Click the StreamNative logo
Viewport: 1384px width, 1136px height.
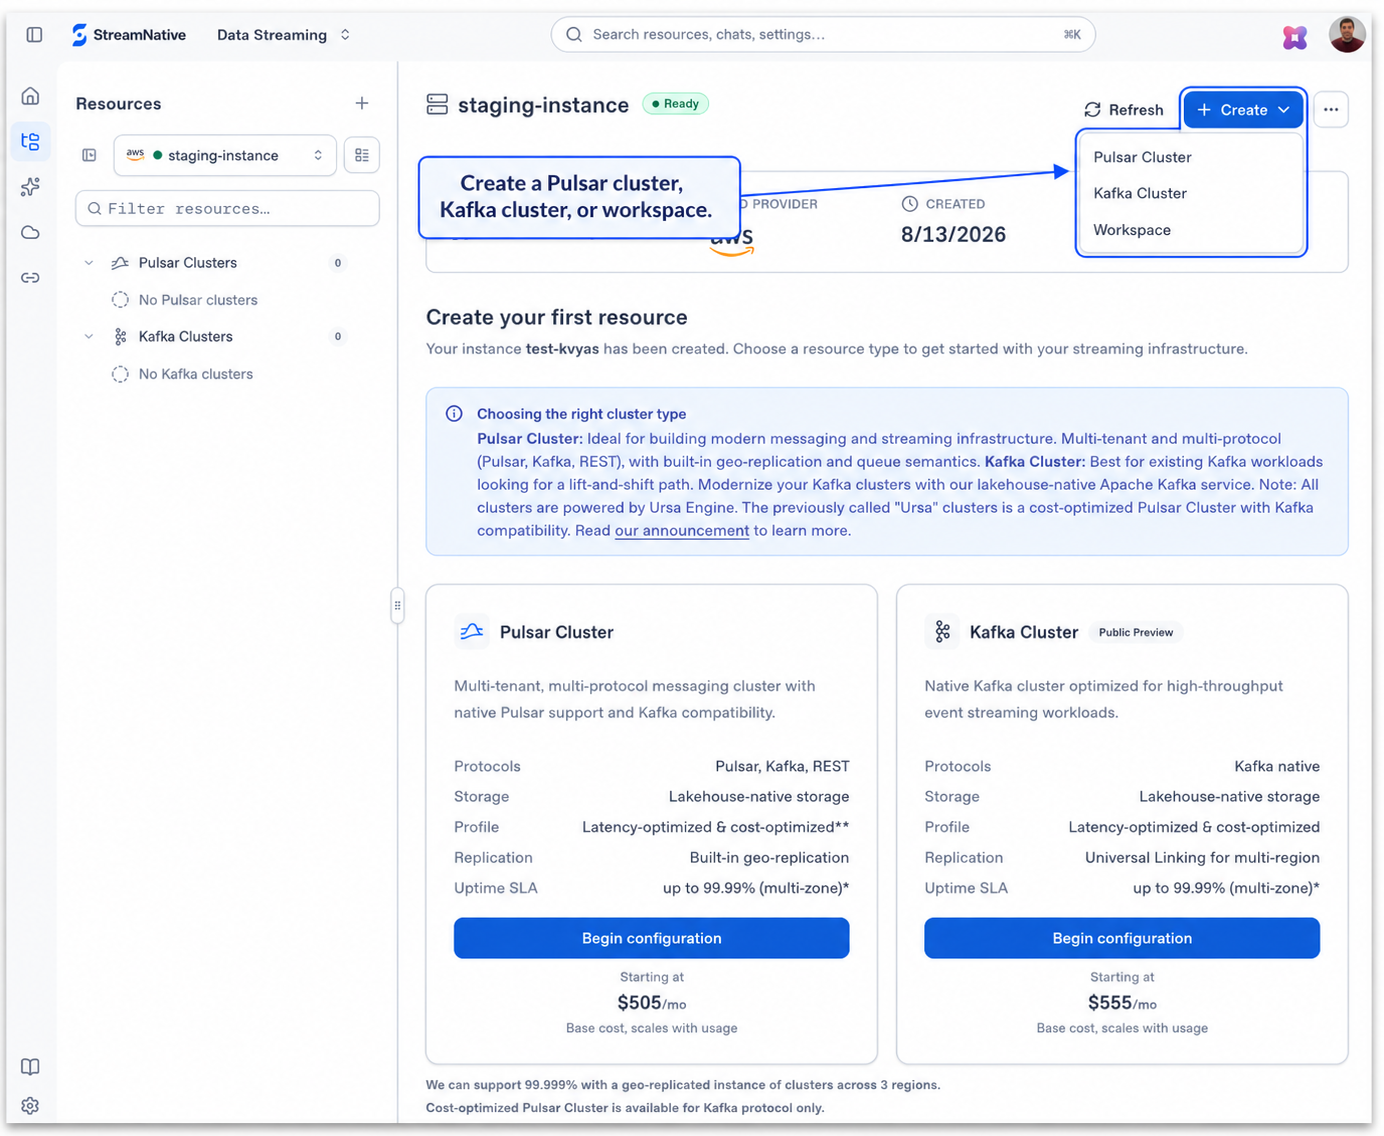pos(129,35)
